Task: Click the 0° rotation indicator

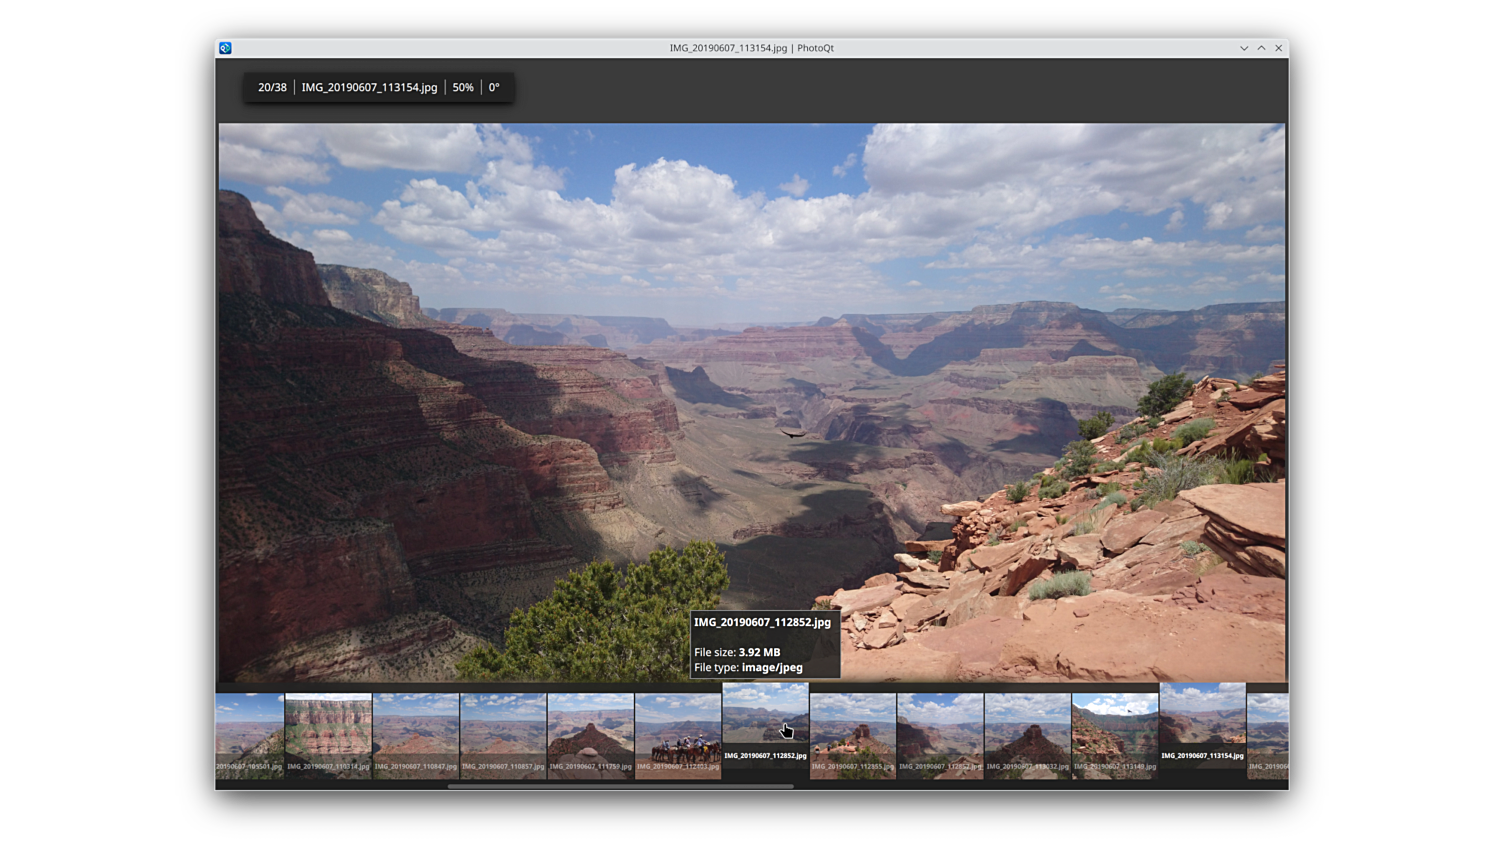Action: point(494,88)
